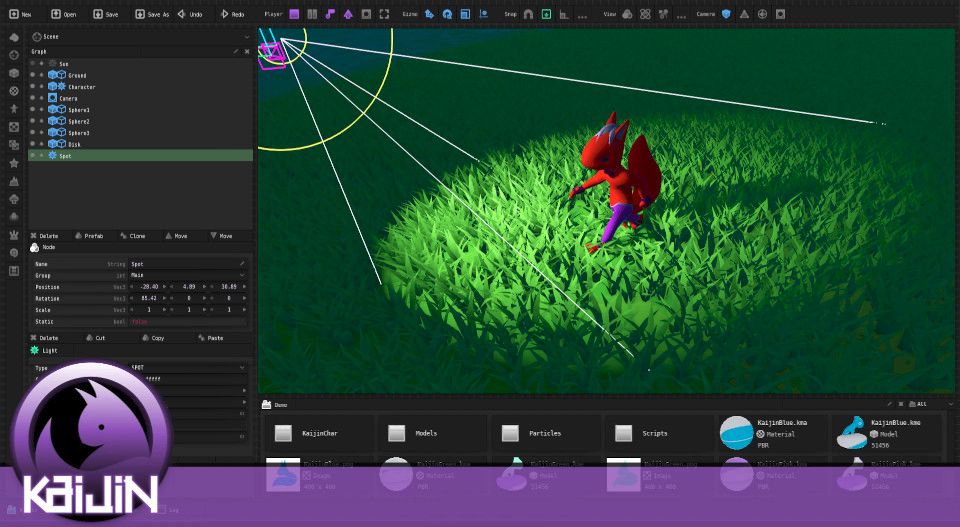Toggle the angle Snap icon

564,13
